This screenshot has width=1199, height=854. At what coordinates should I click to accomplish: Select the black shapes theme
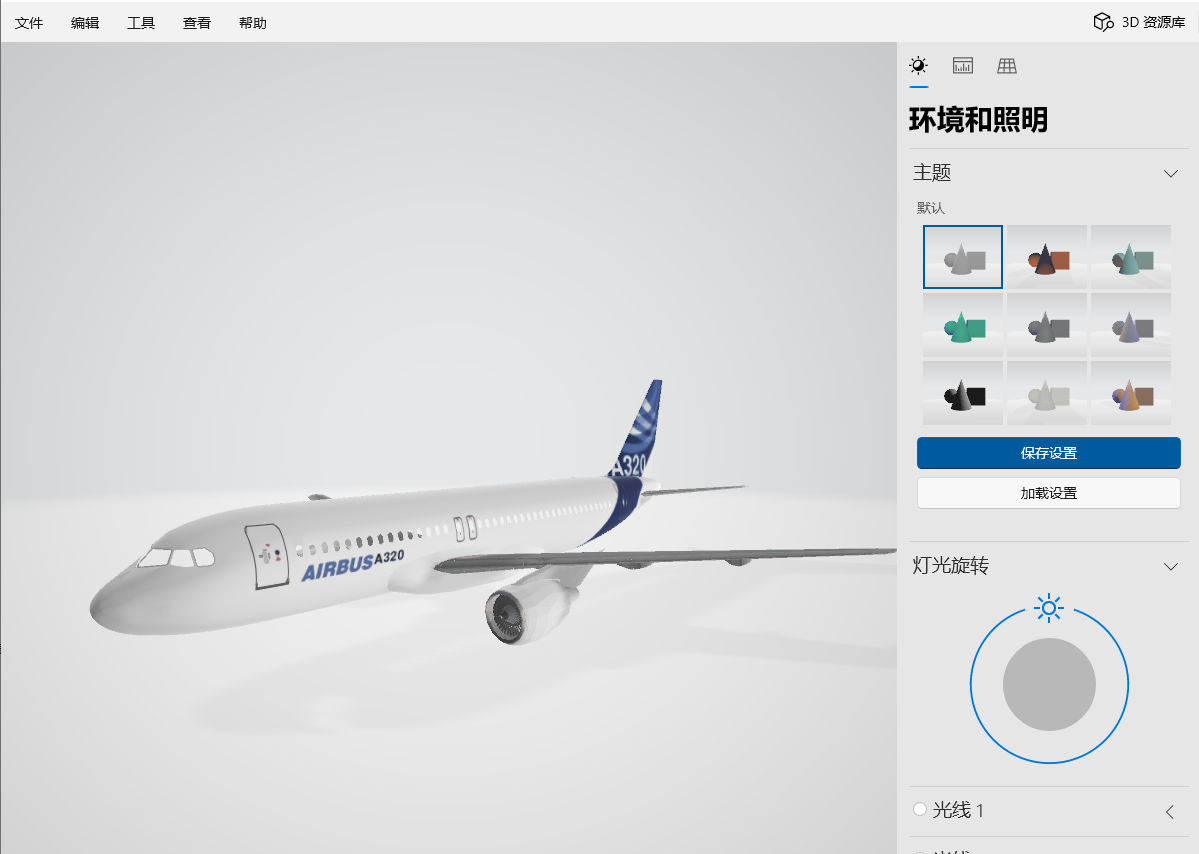tap(963, 393)
